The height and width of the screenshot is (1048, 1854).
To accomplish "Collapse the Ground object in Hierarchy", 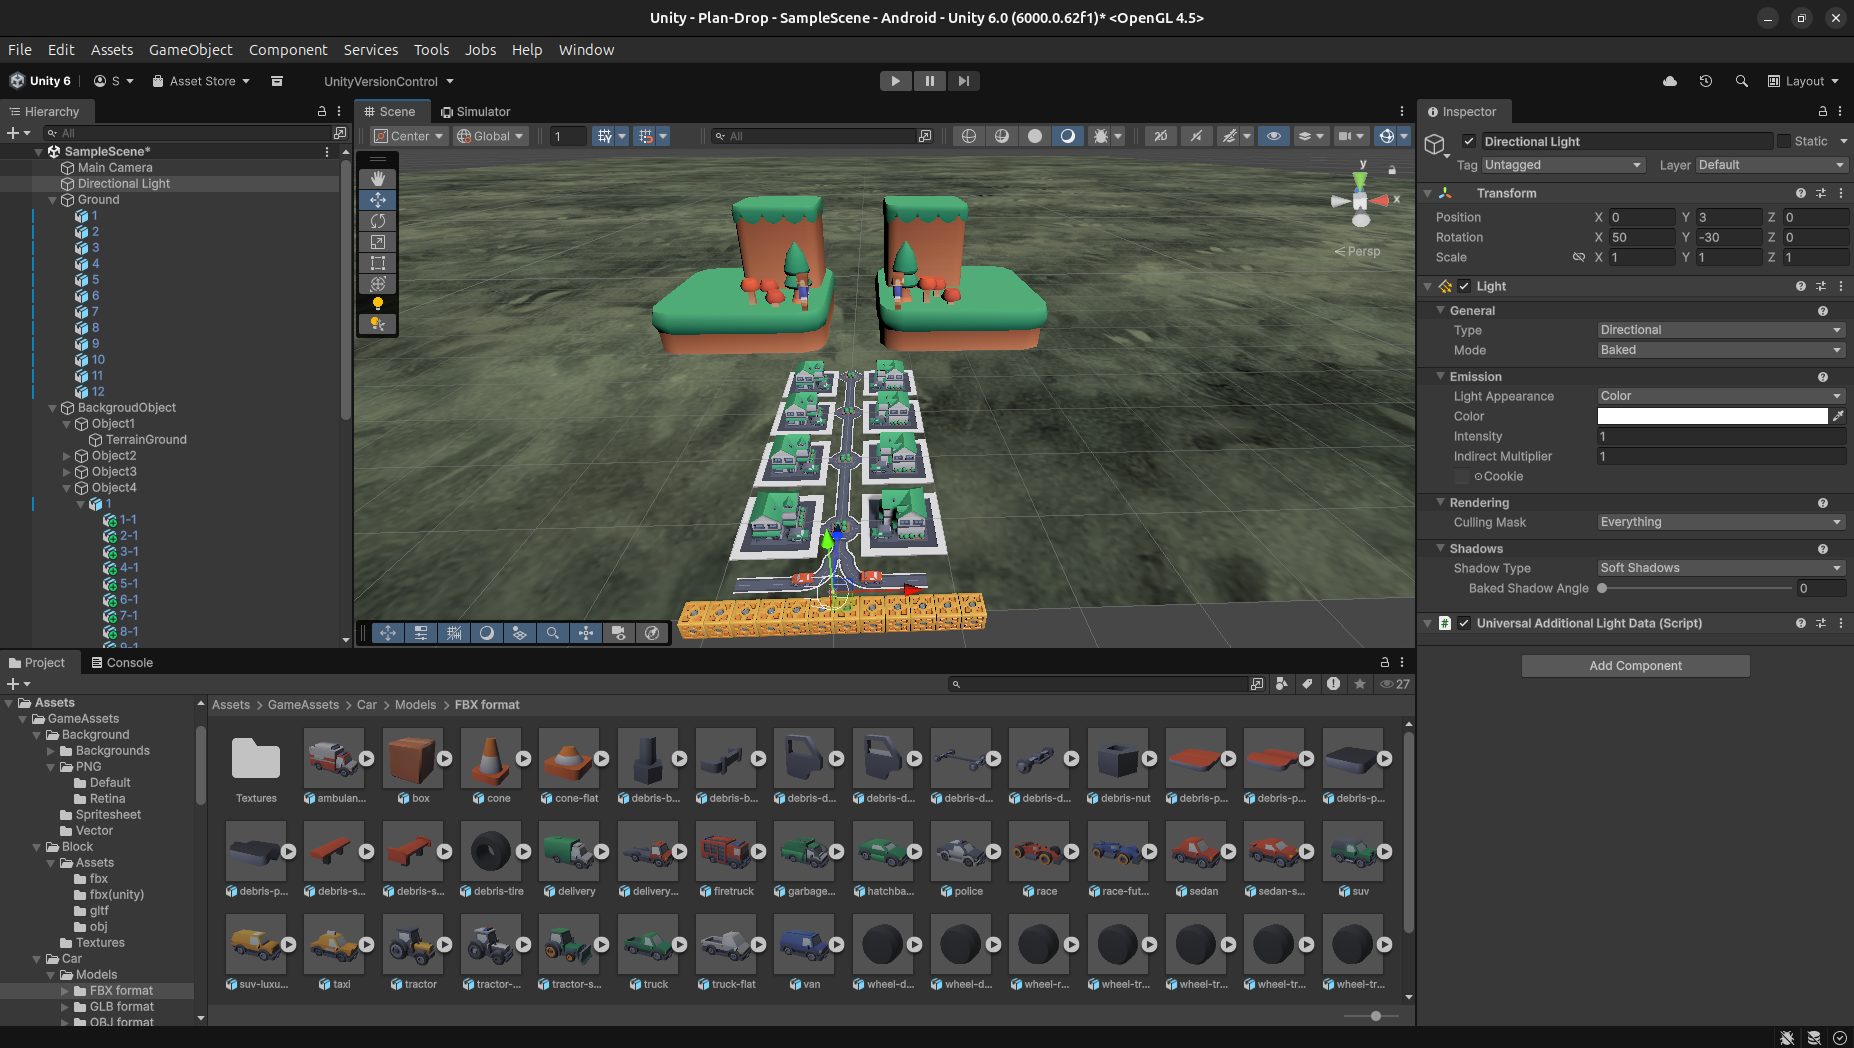I will tap(53, 200).
